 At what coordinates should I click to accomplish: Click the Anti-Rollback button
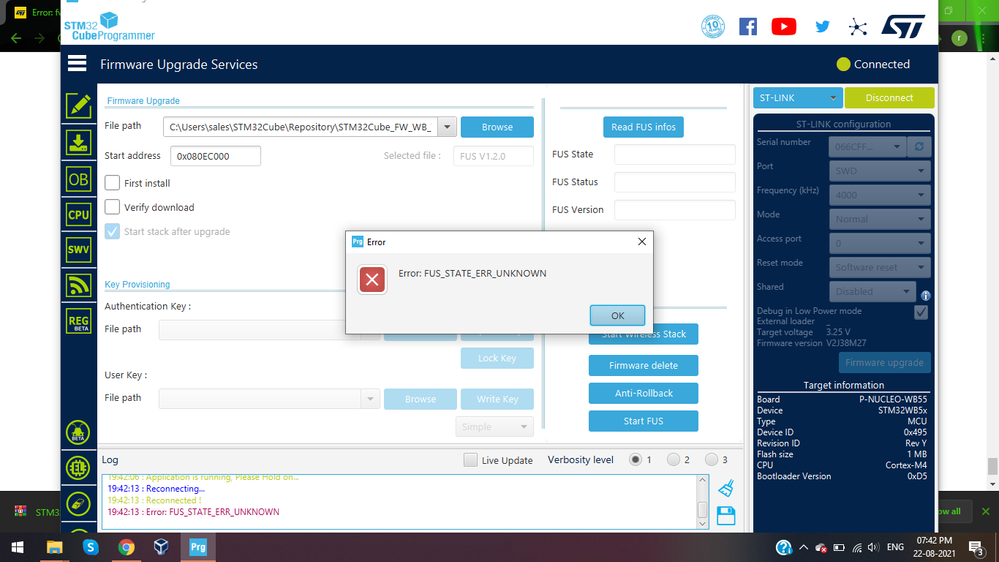[x=643, y=393]
